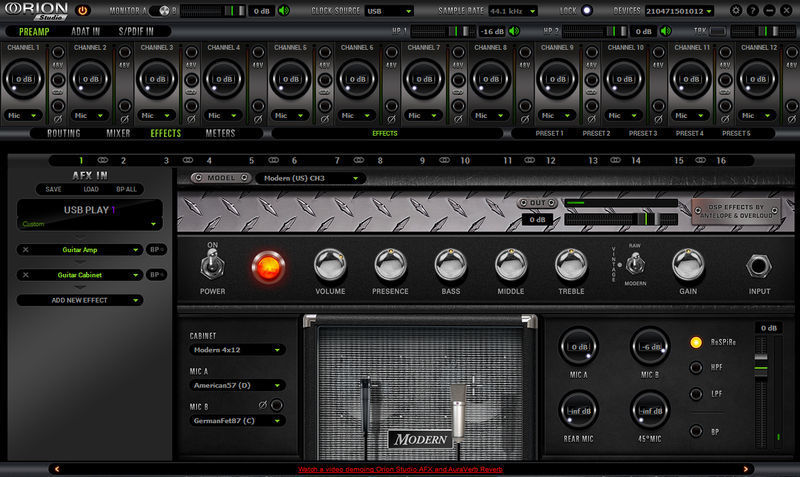Enable the HPF filter

(x=695, y=367)
